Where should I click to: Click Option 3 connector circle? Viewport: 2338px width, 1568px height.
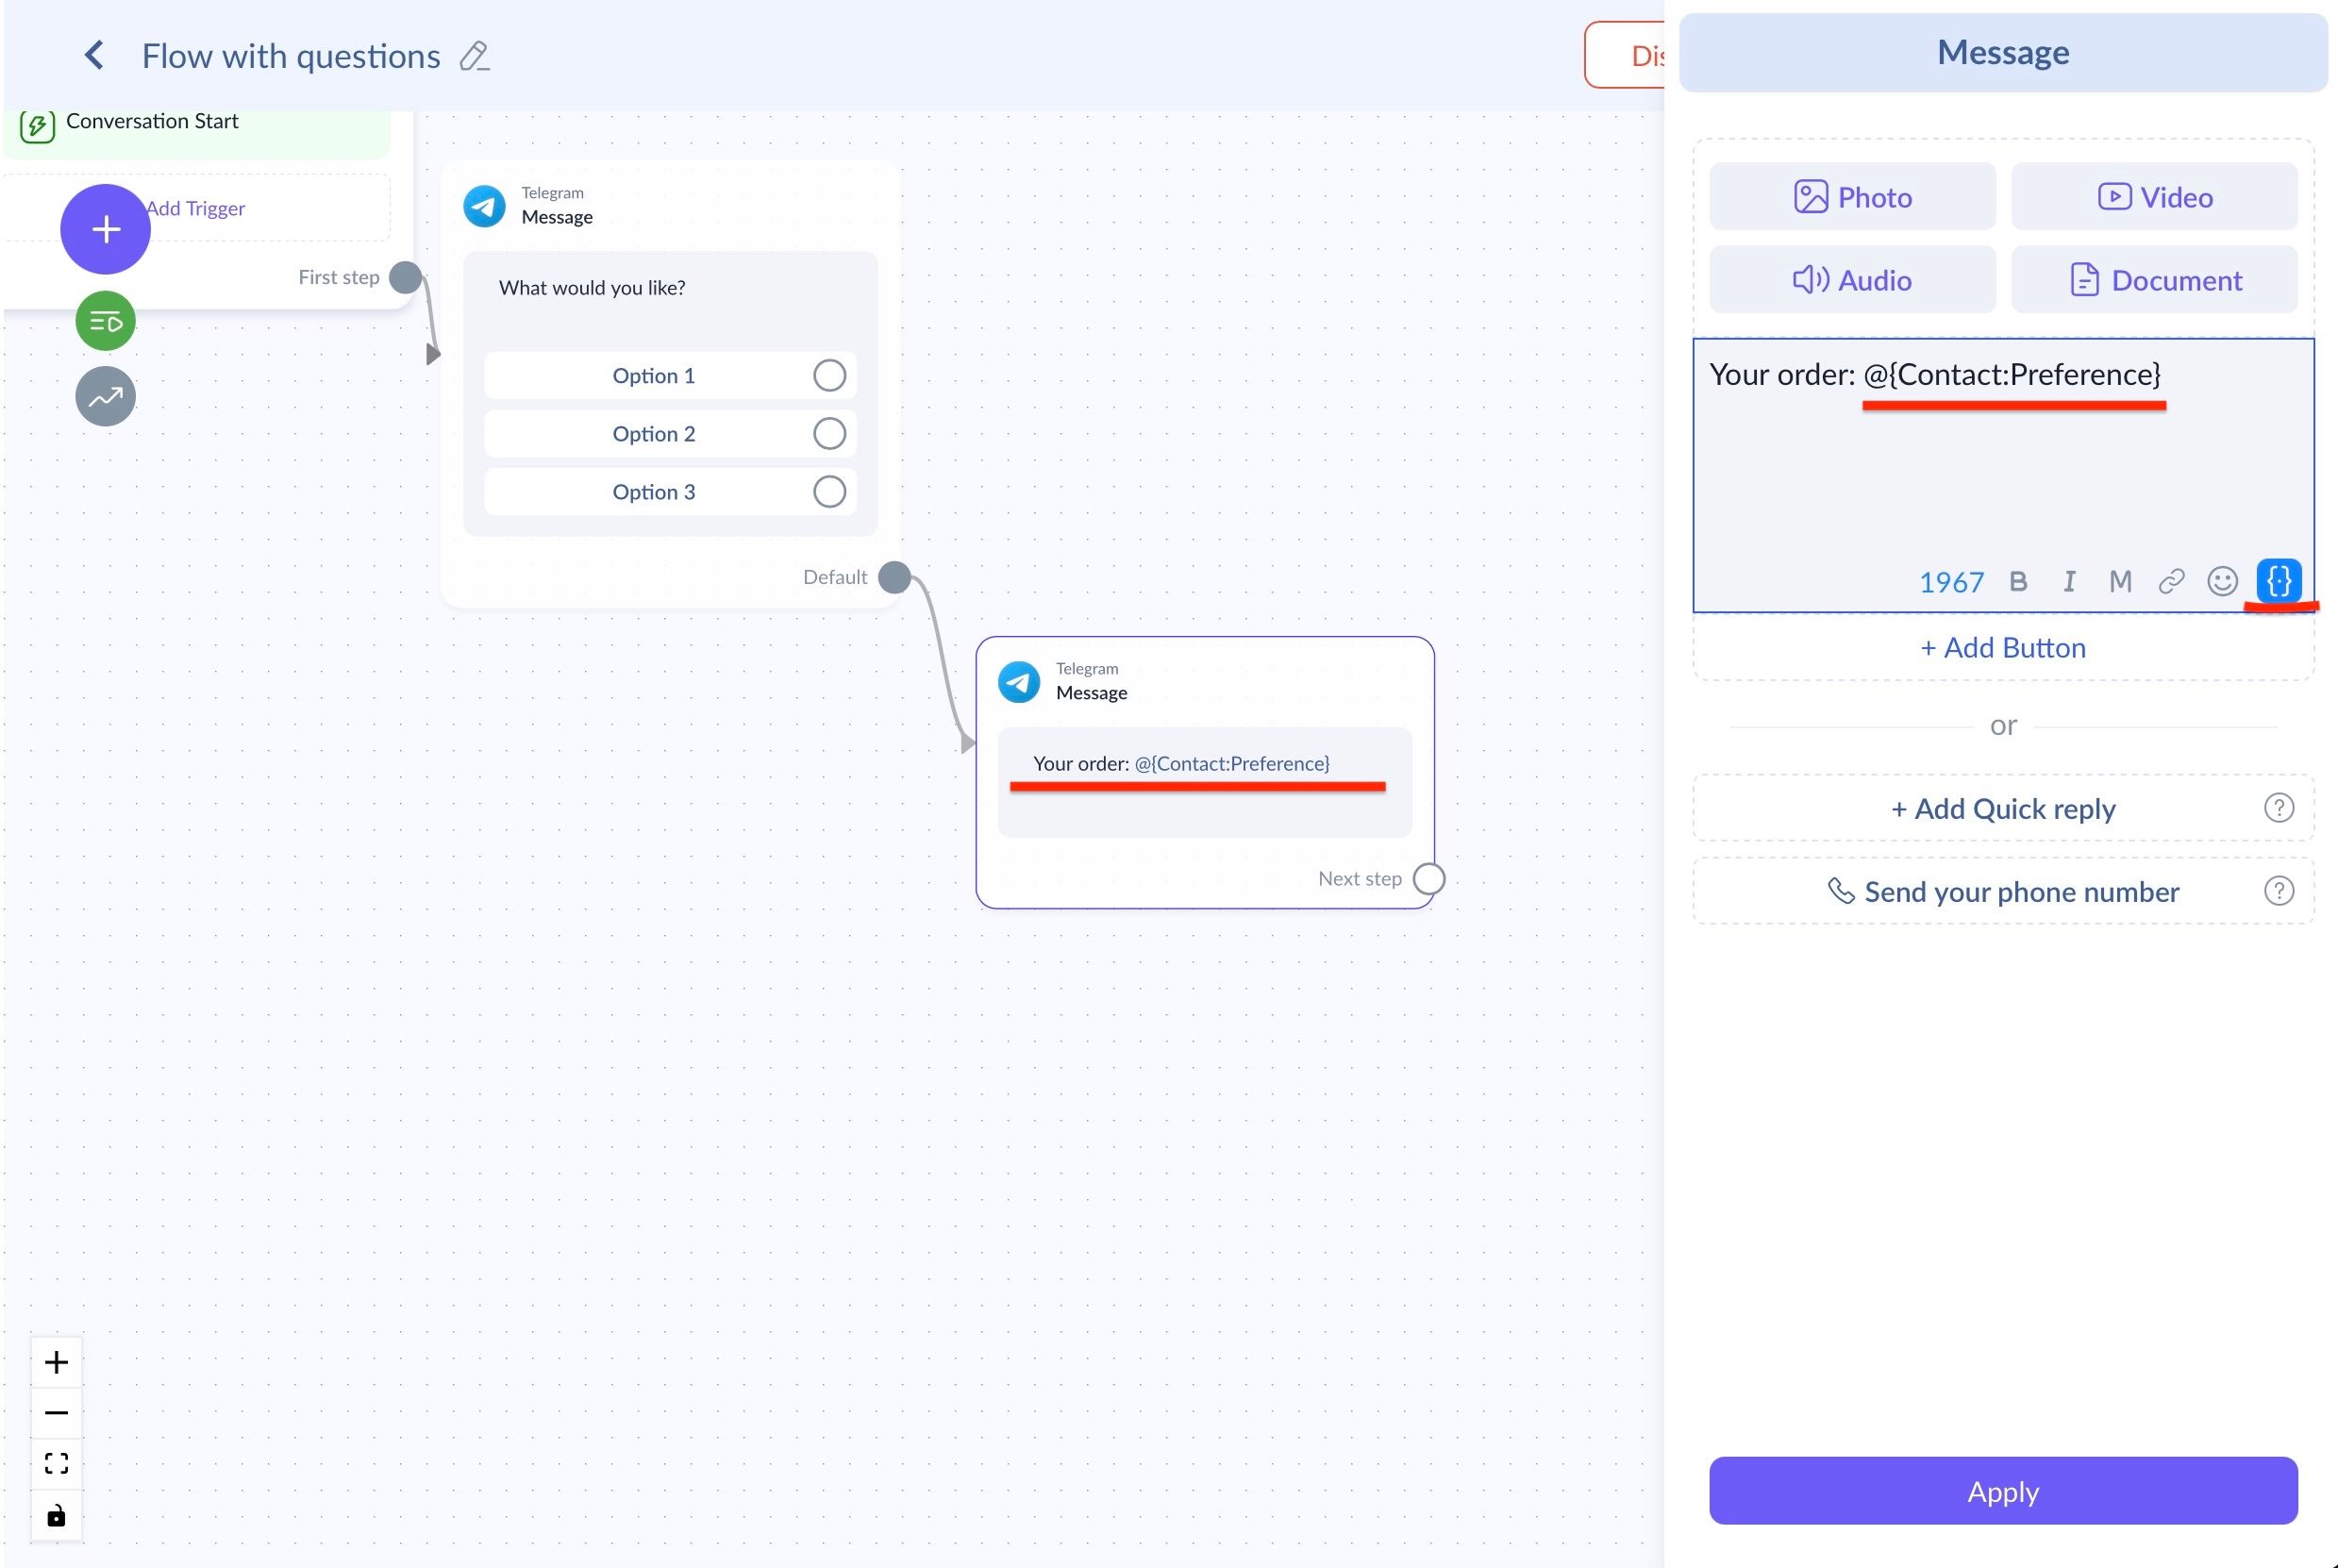(829, 491)
